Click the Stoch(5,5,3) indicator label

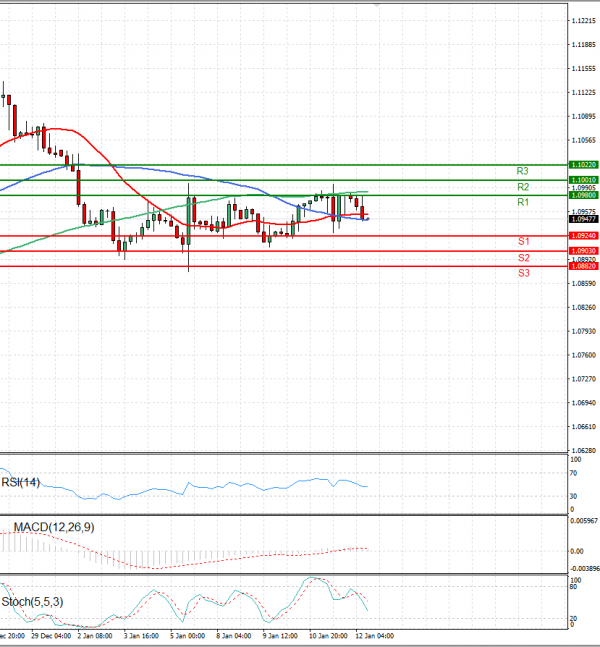pos(32,602)
